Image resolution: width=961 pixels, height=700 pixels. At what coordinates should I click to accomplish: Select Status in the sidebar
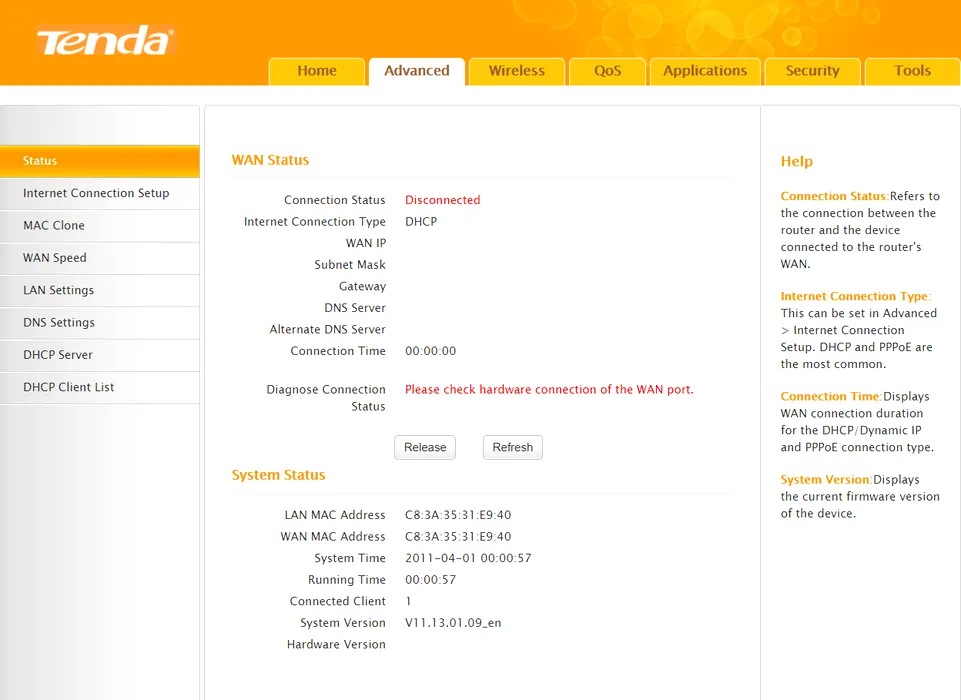(100, 161)
